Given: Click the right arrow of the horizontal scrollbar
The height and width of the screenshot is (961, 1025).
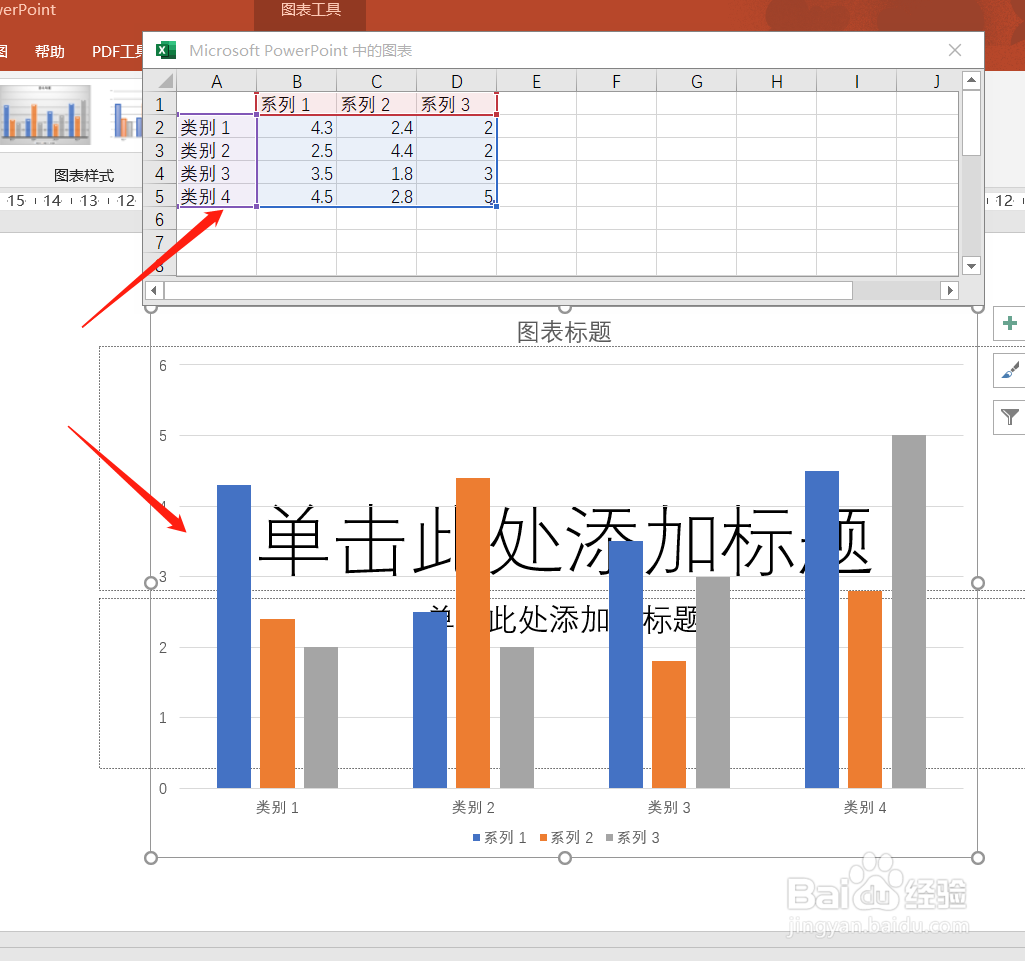Looking at the screenshot, I should tap(951, 290).
